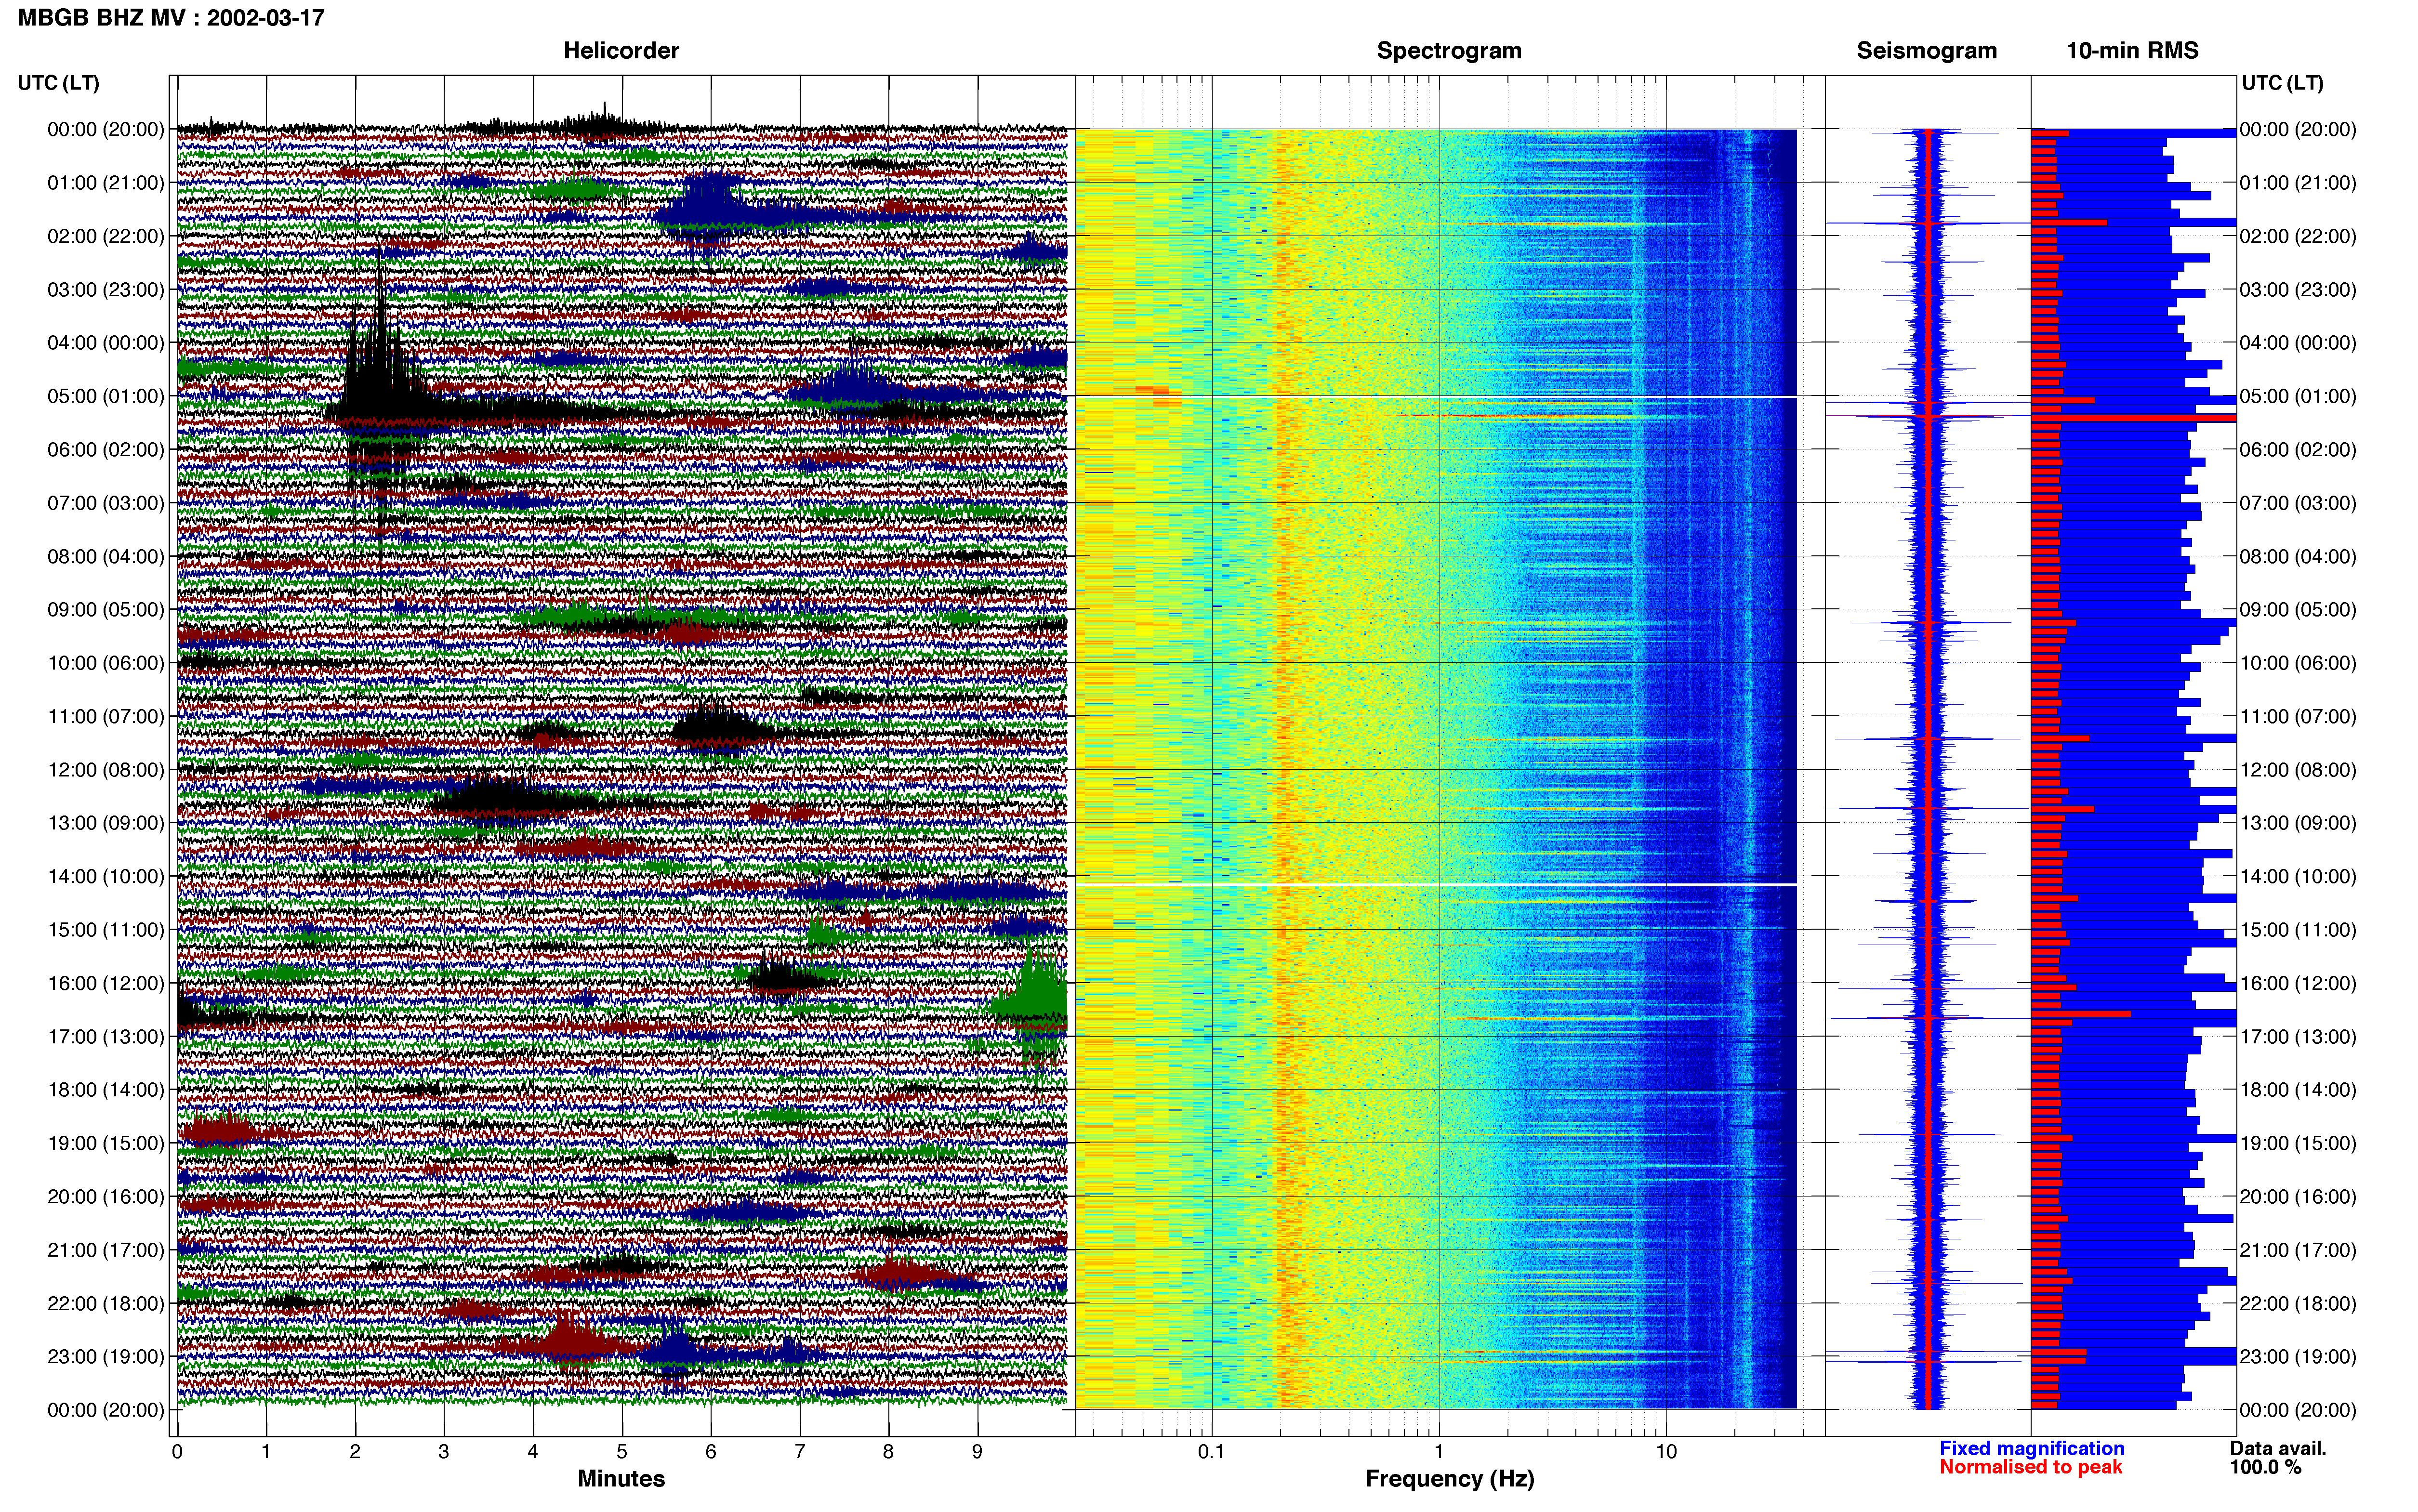
Task: Click the white gap line in spectrogram at 05:00
Action: point(1436,397)
